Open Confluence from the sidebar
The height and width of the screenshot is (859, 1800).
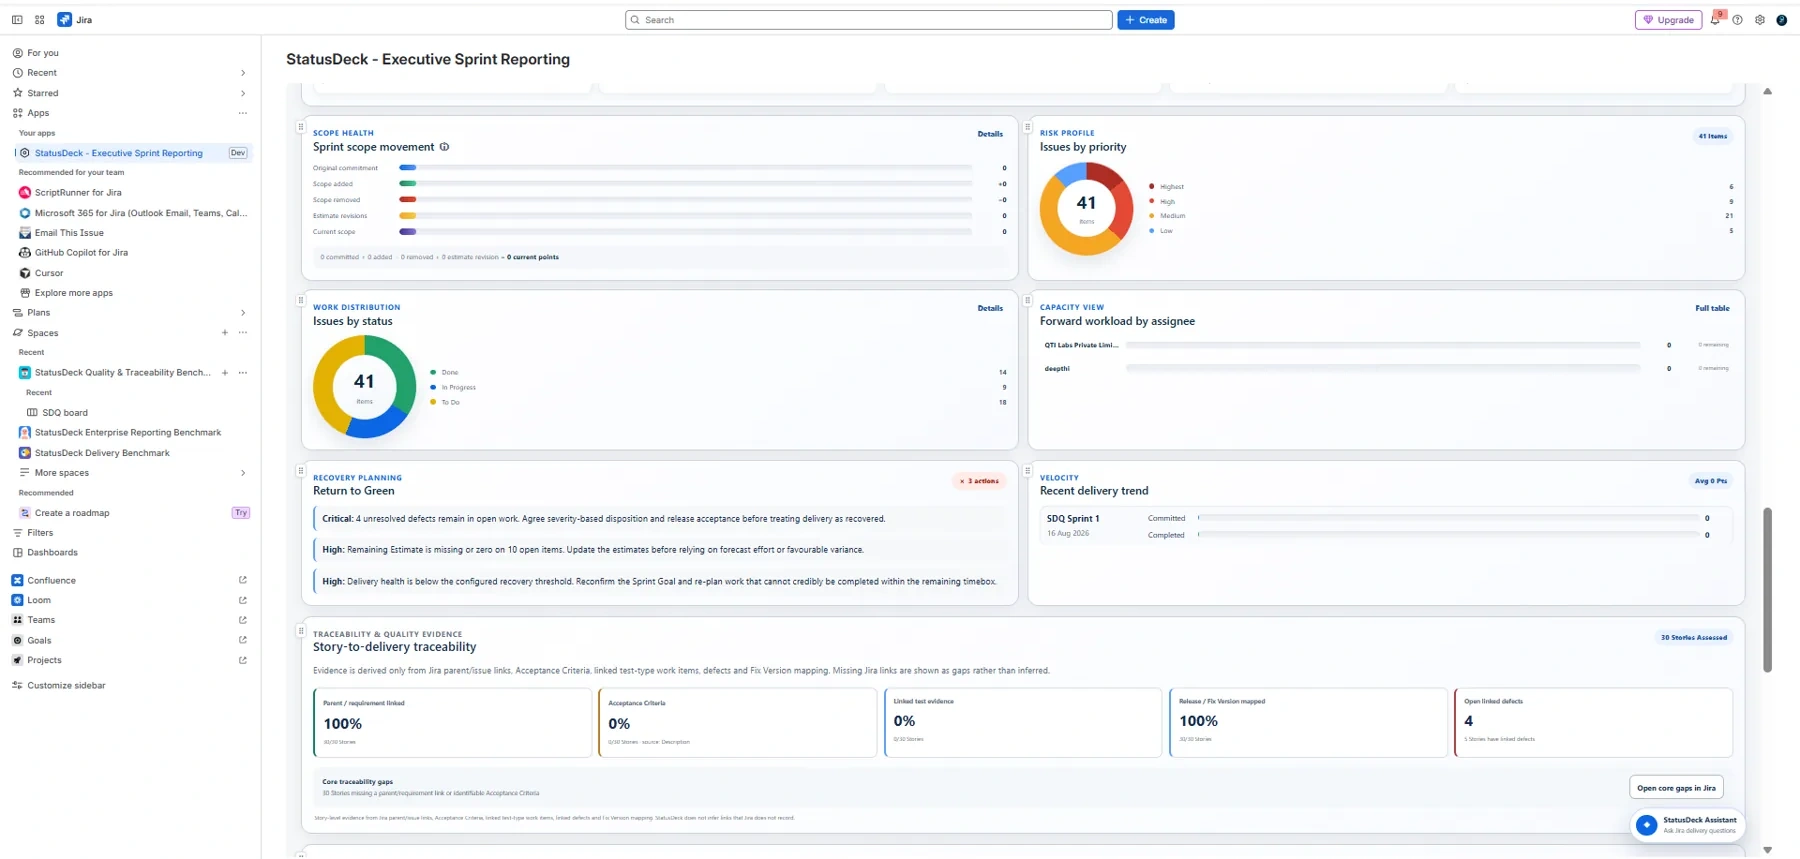click(51, 580)
